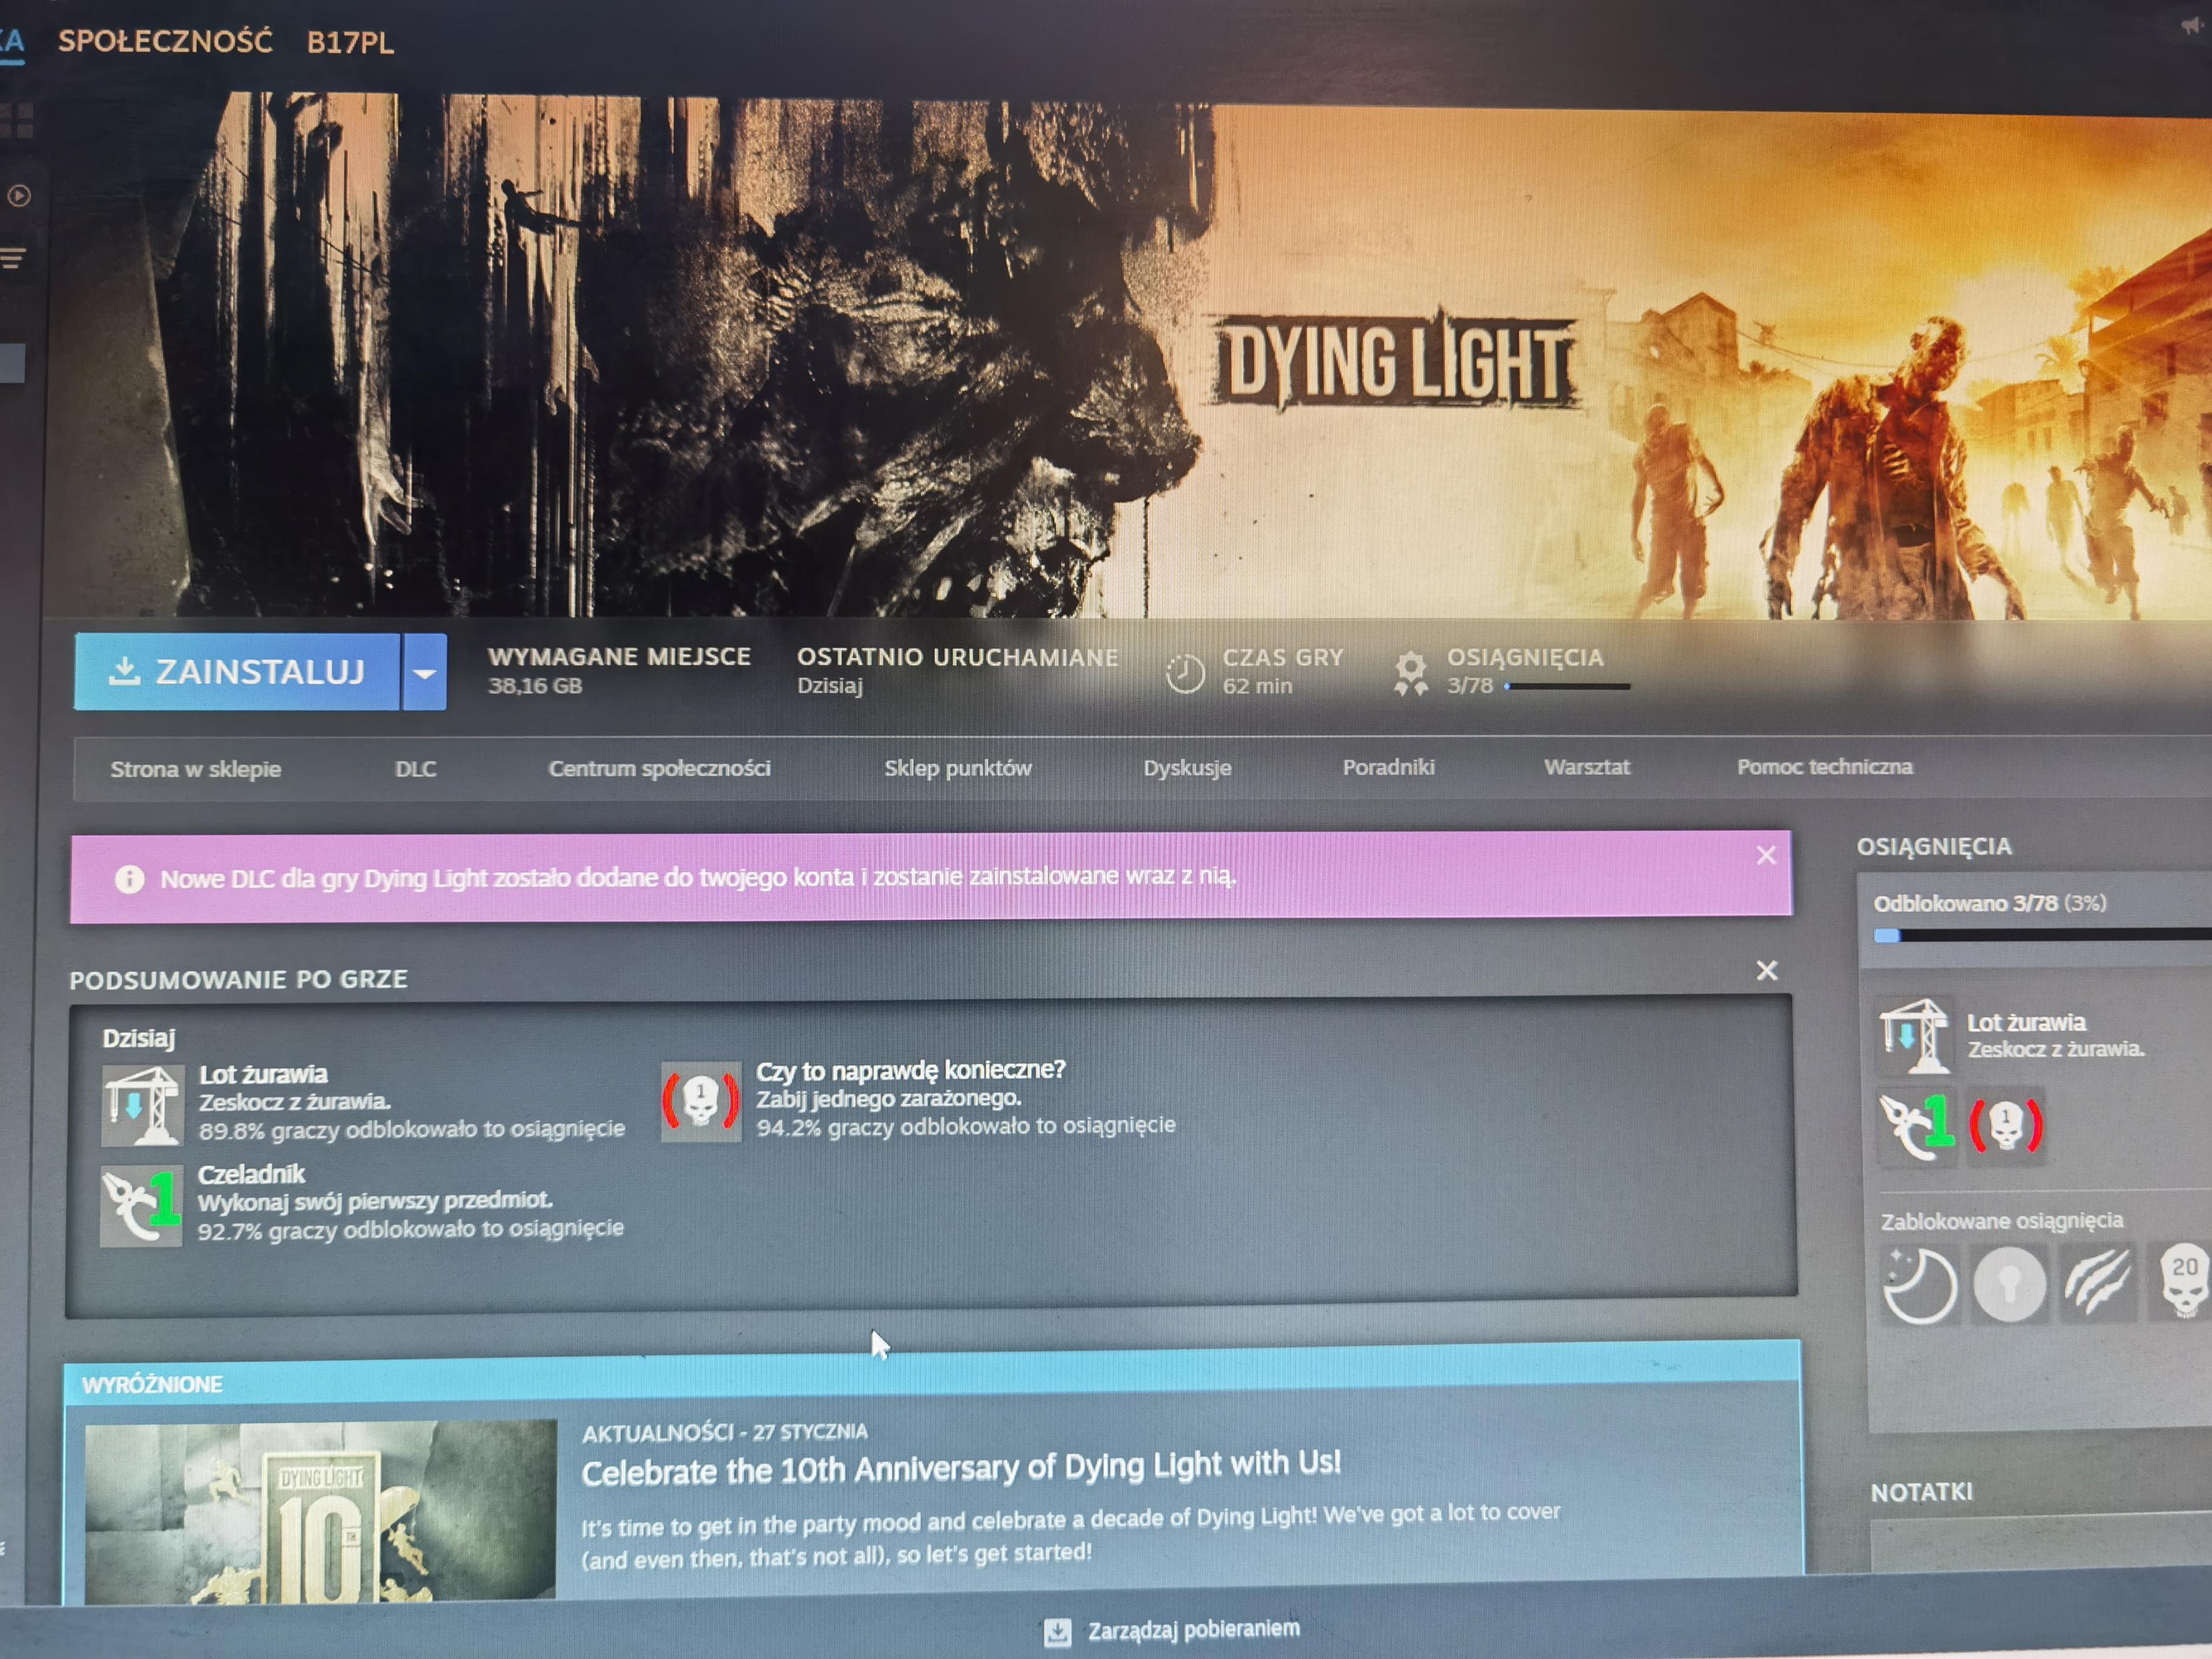Image resolution: width=2212 pixels, height=1659 pixels.
Task: Click the download icon in Zarządzaj pobieraniem
Action: pyautogui.click(x=1057, y=1633)
